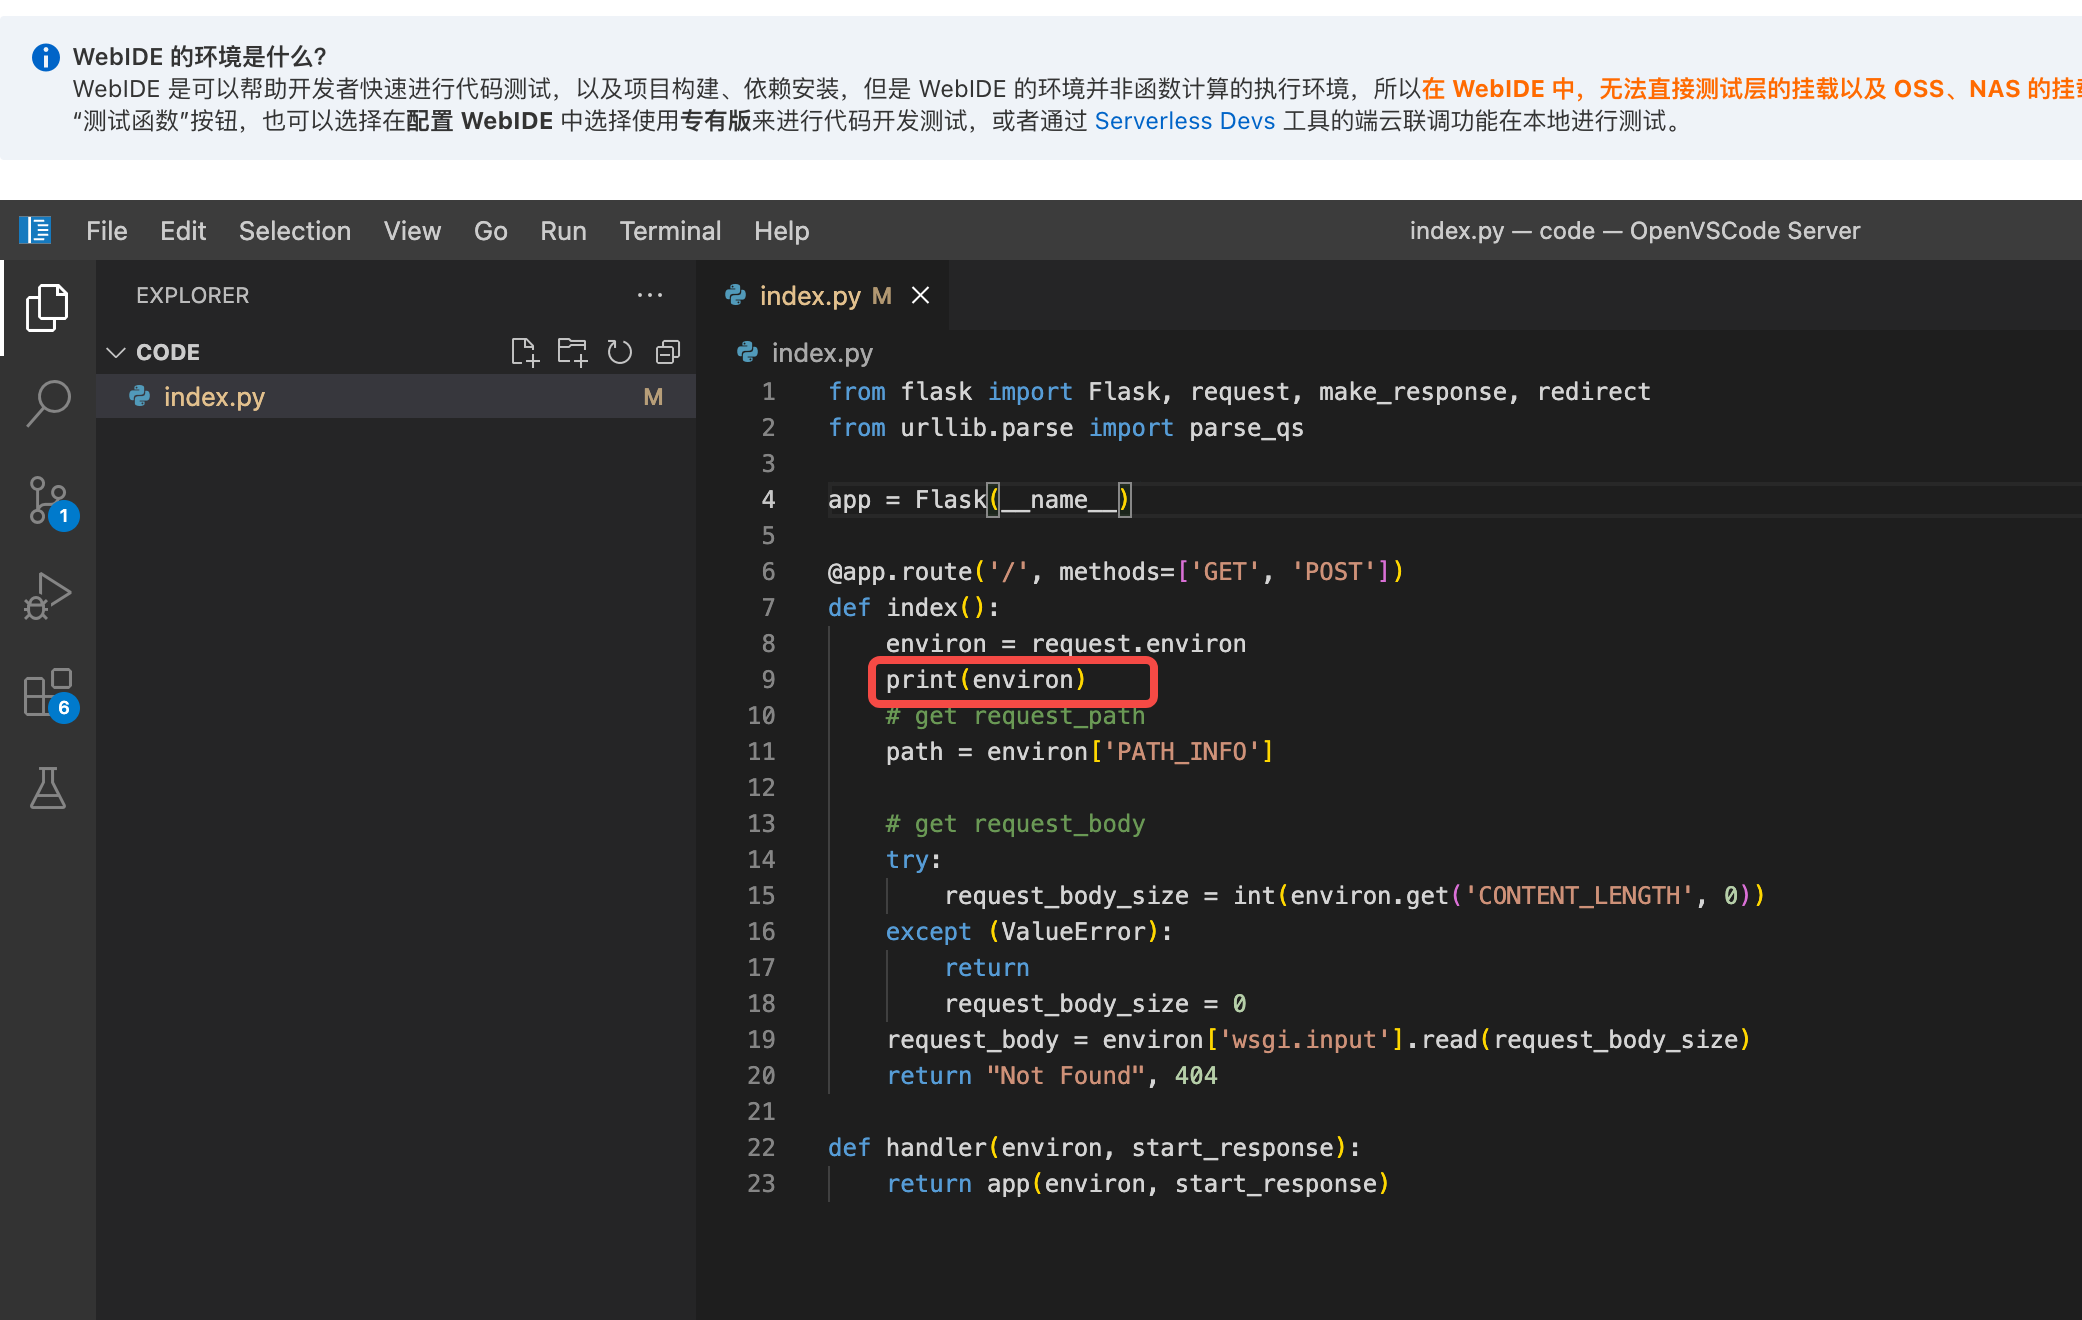Create a new file in CODE folder

[x=524, y=352]
